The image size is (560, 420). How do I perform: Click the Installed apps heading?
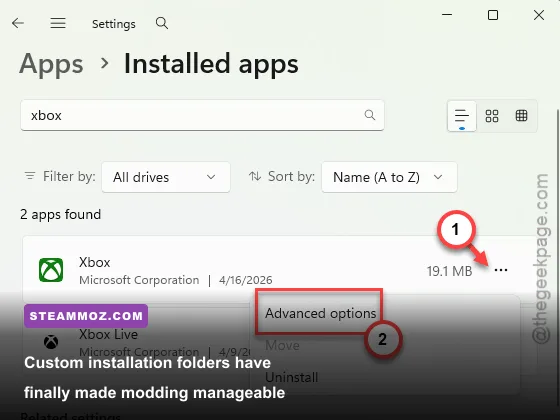[211, 64]
